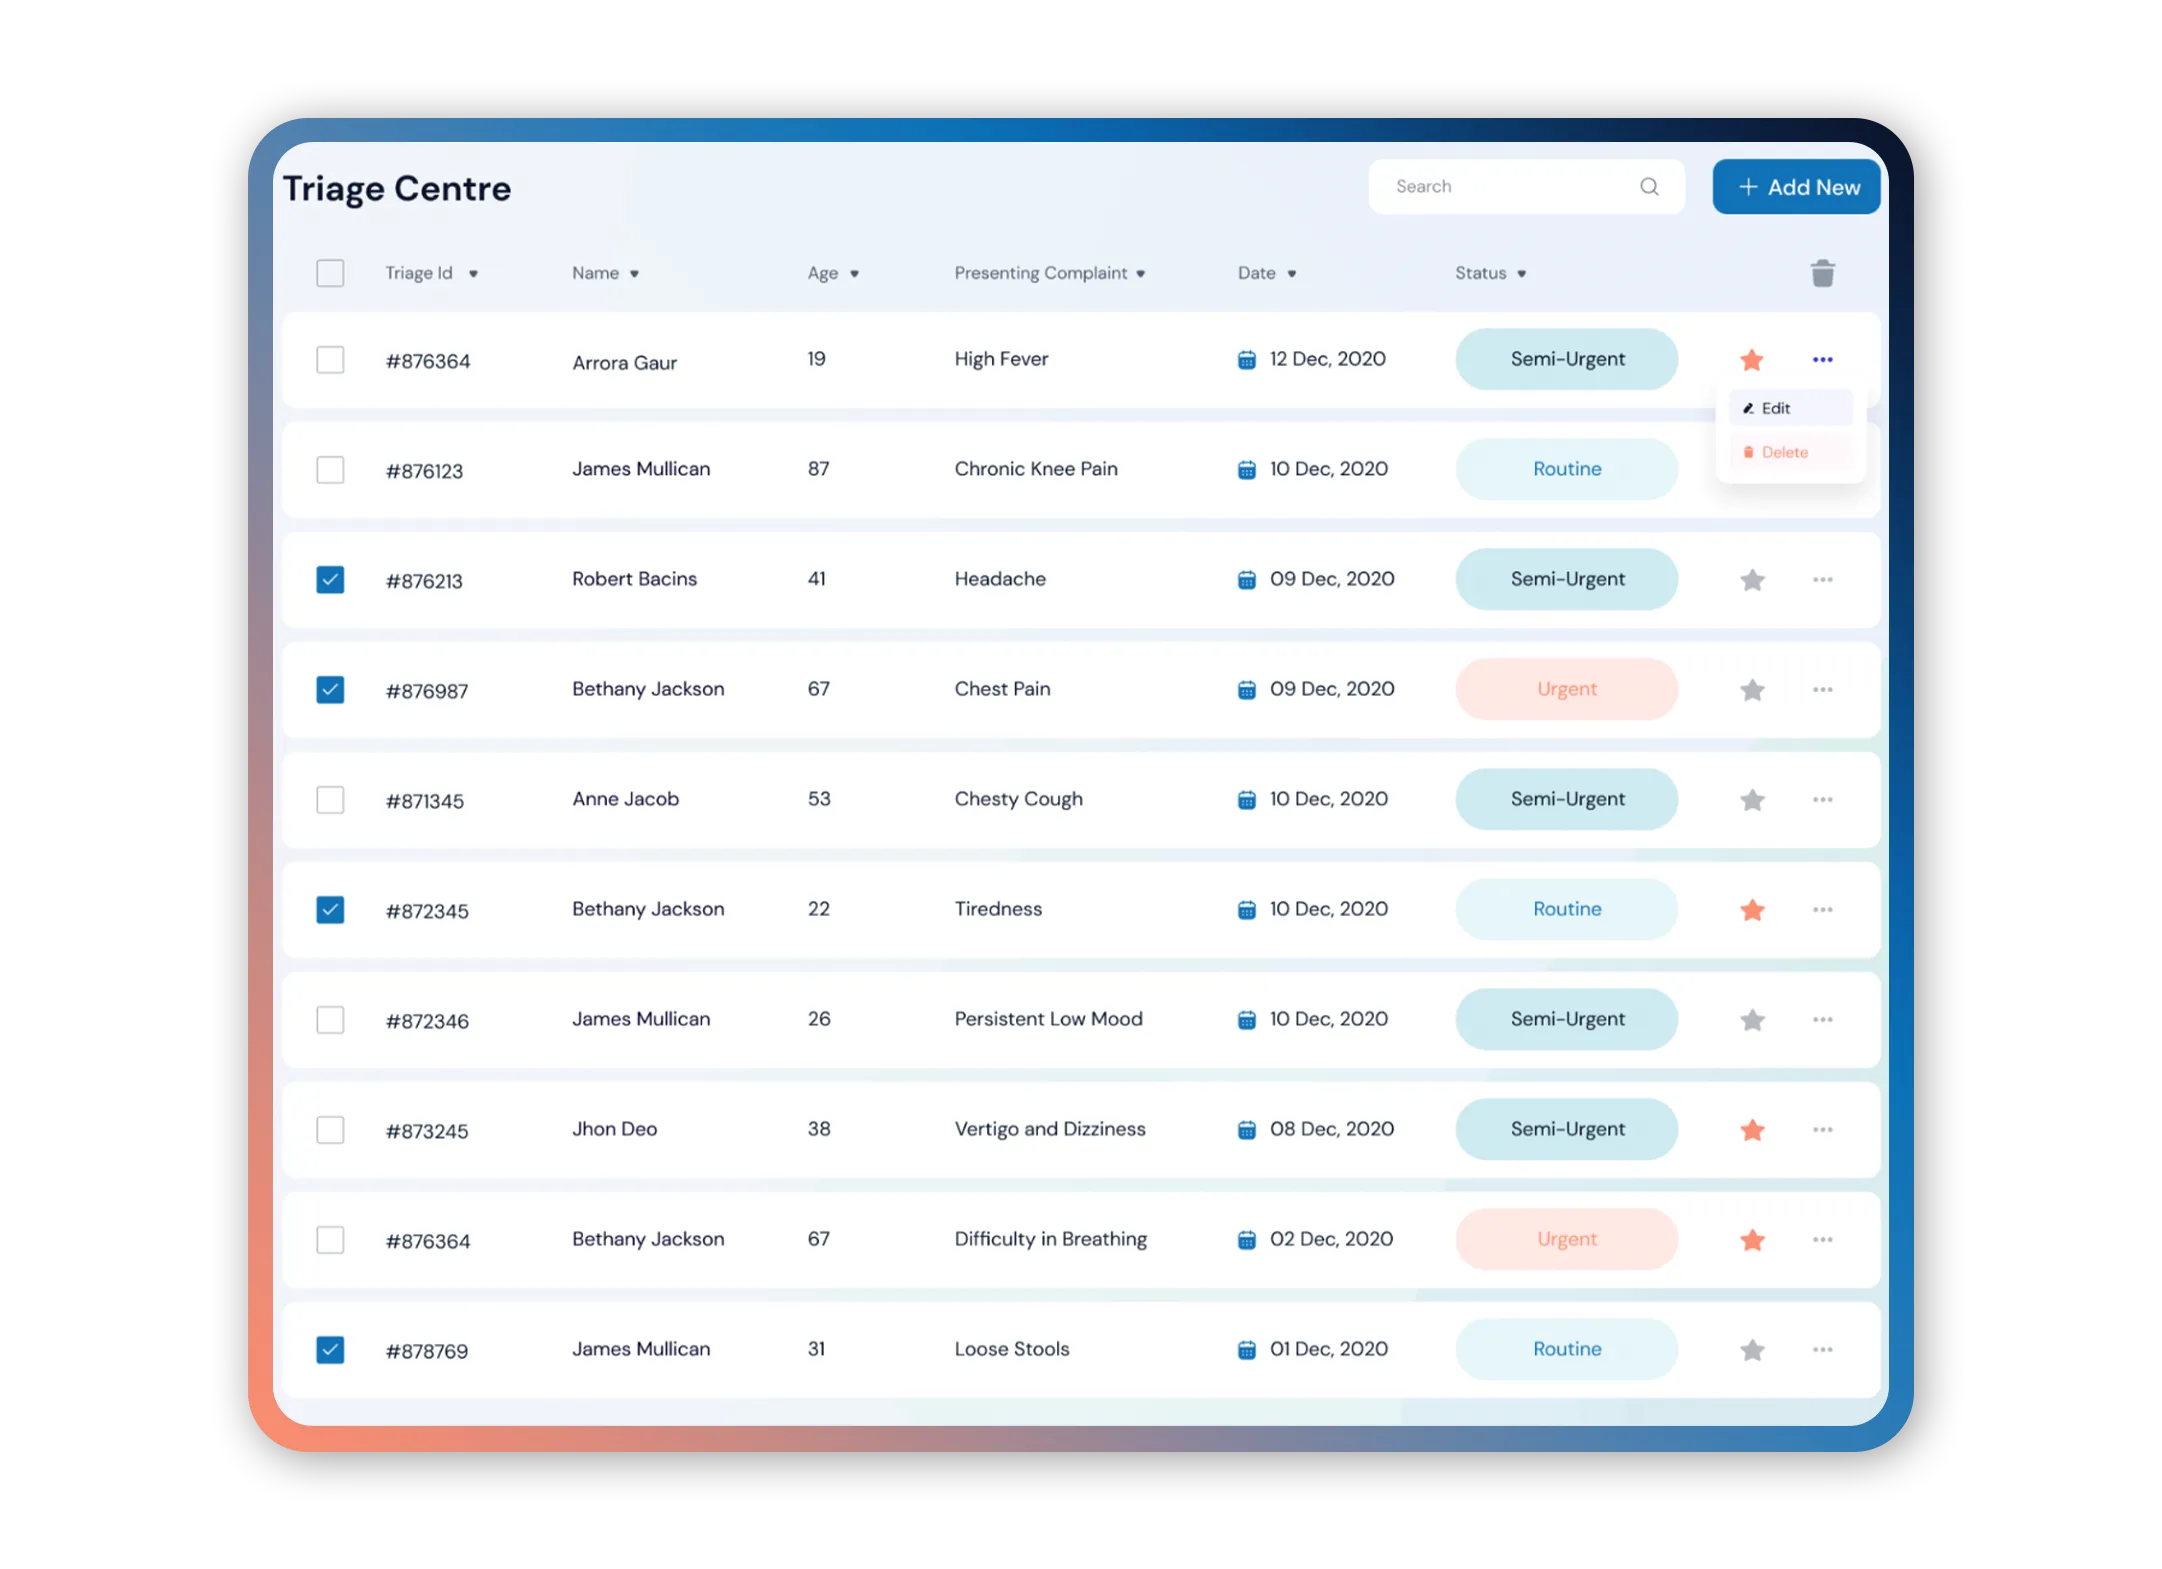Unstar the Arrora Gaur row
Image resolution: width=2162 pixels, height=1569 pixels.
(x=1751, y=360)
